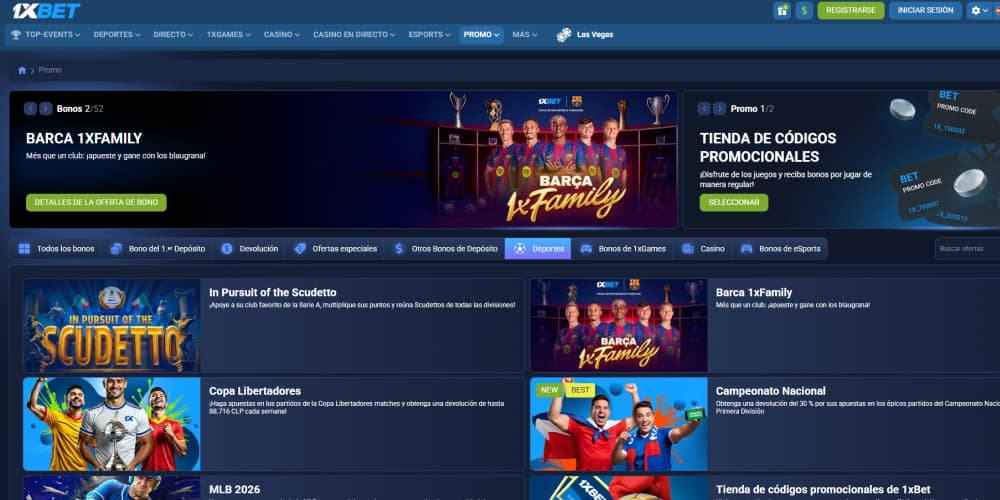The image size is (1000, 500).
Task: Expand the Directo dropdown
Action: (x=173, y=34)
